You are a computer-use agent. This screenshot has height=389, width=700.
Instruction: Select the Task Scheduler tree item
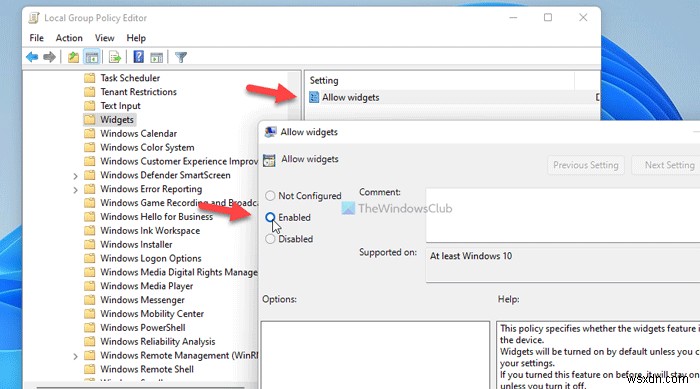pyautogui.click(x=130, y=78)
